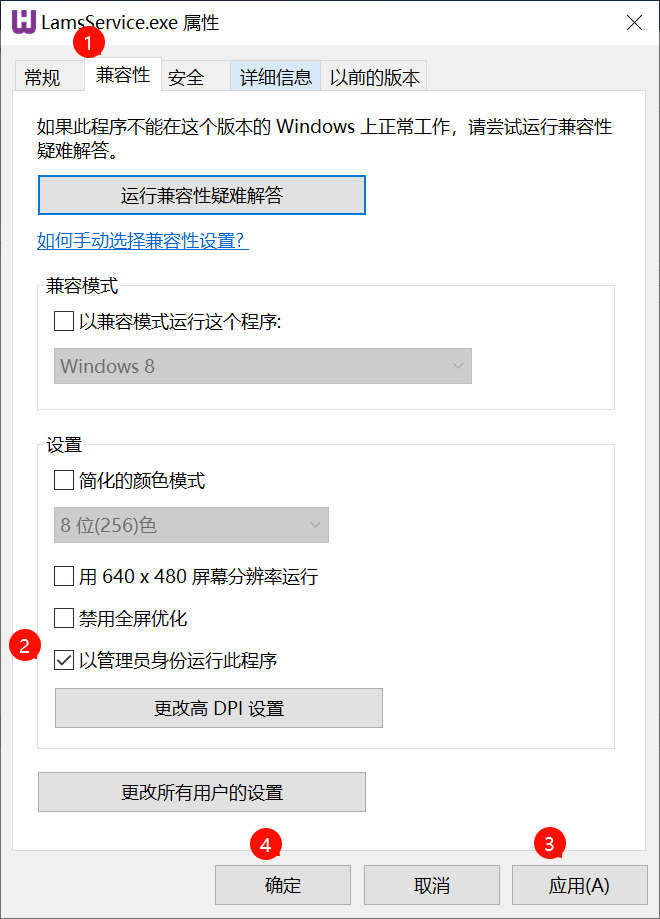Click the 应用(A) button
This screenshot has height=919, width=660.
(579, 885)
